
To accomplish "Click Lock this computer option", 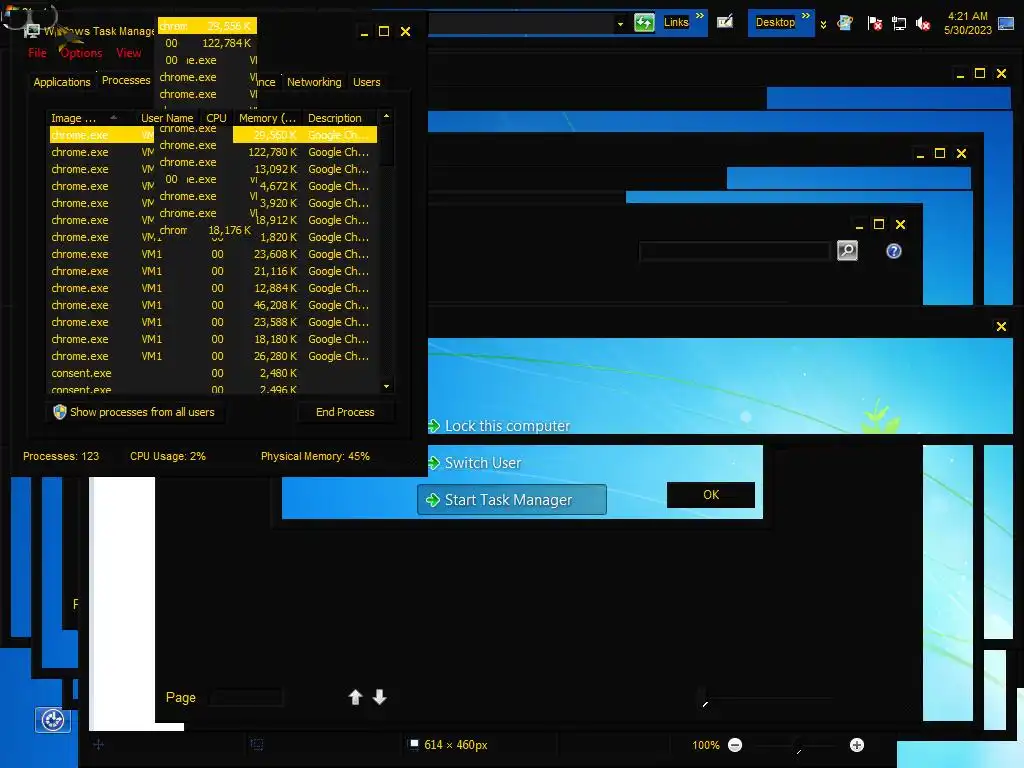I will click(499, 426).
